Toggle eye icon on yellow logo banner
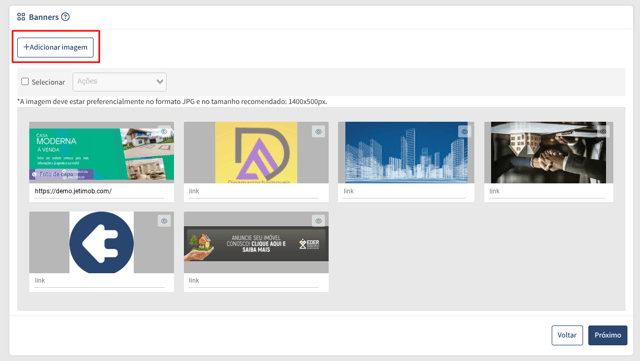The height and width of the screenshot is (361, 640). pyautogui.click(x=318, y=131)
